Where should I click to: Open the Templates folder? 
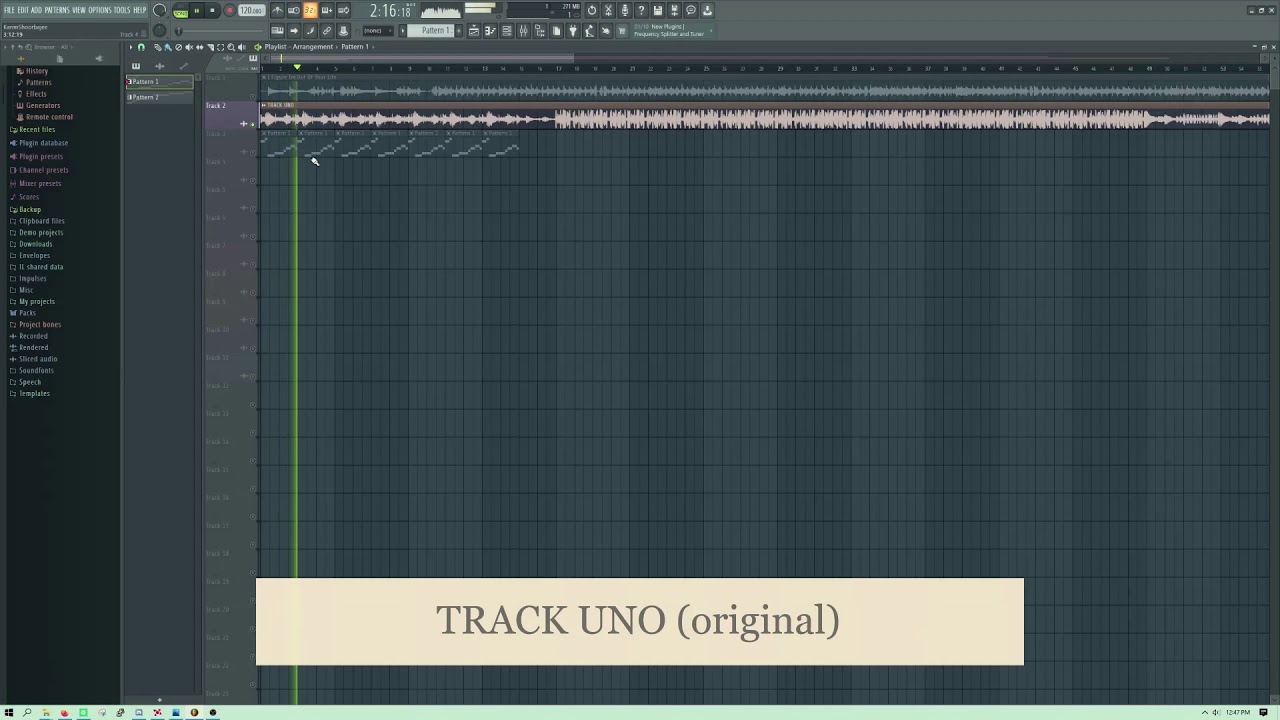pos(34,394)
